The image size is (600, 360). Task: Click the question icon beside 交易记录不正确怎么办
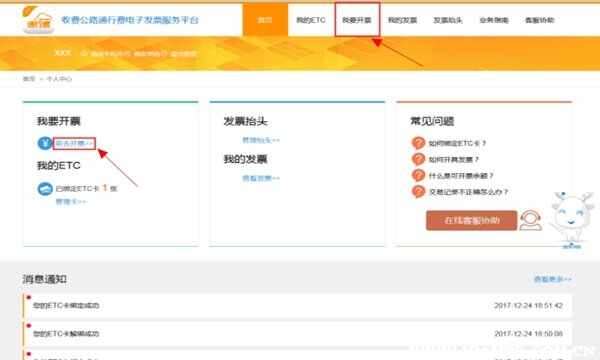coord(418,191)
